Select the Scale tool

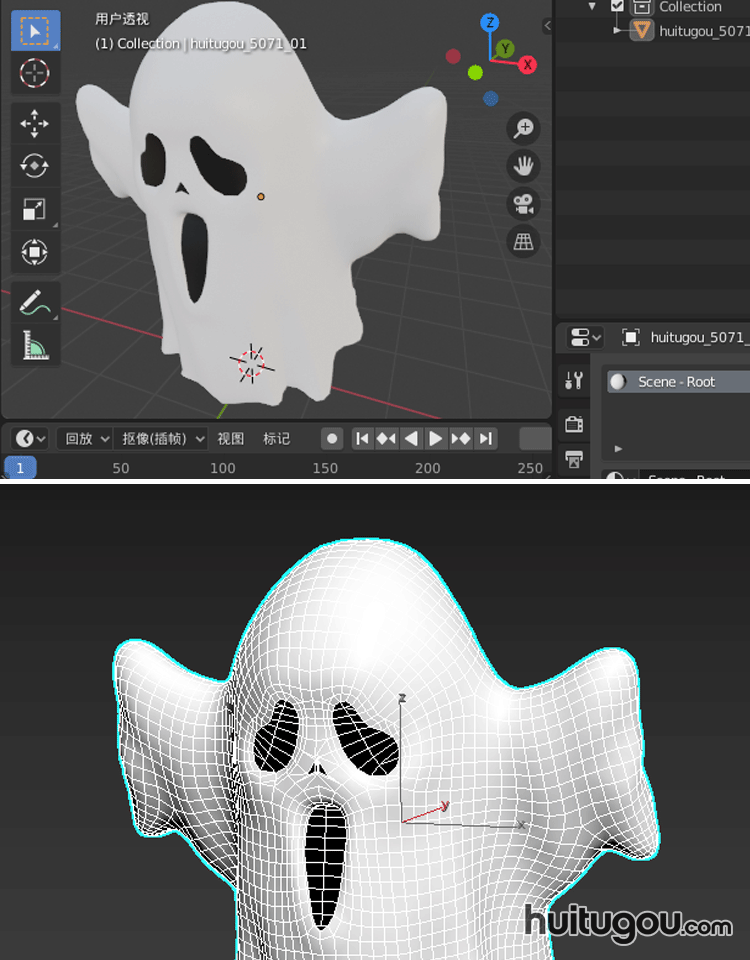pyautogui.click(x=35, y=209)
